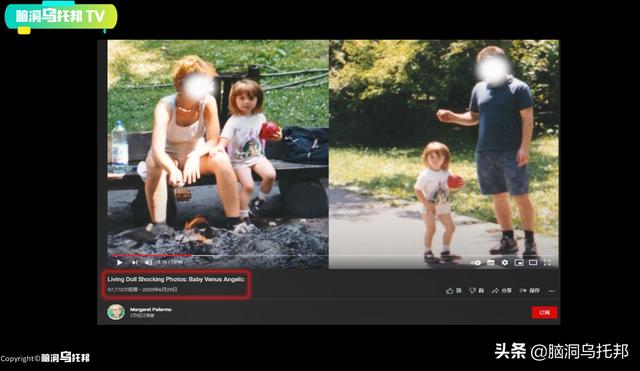Enter fullscreen with the fullscreen icon
This screenshot has width=640, height=371.
click(x=547, y=262)
